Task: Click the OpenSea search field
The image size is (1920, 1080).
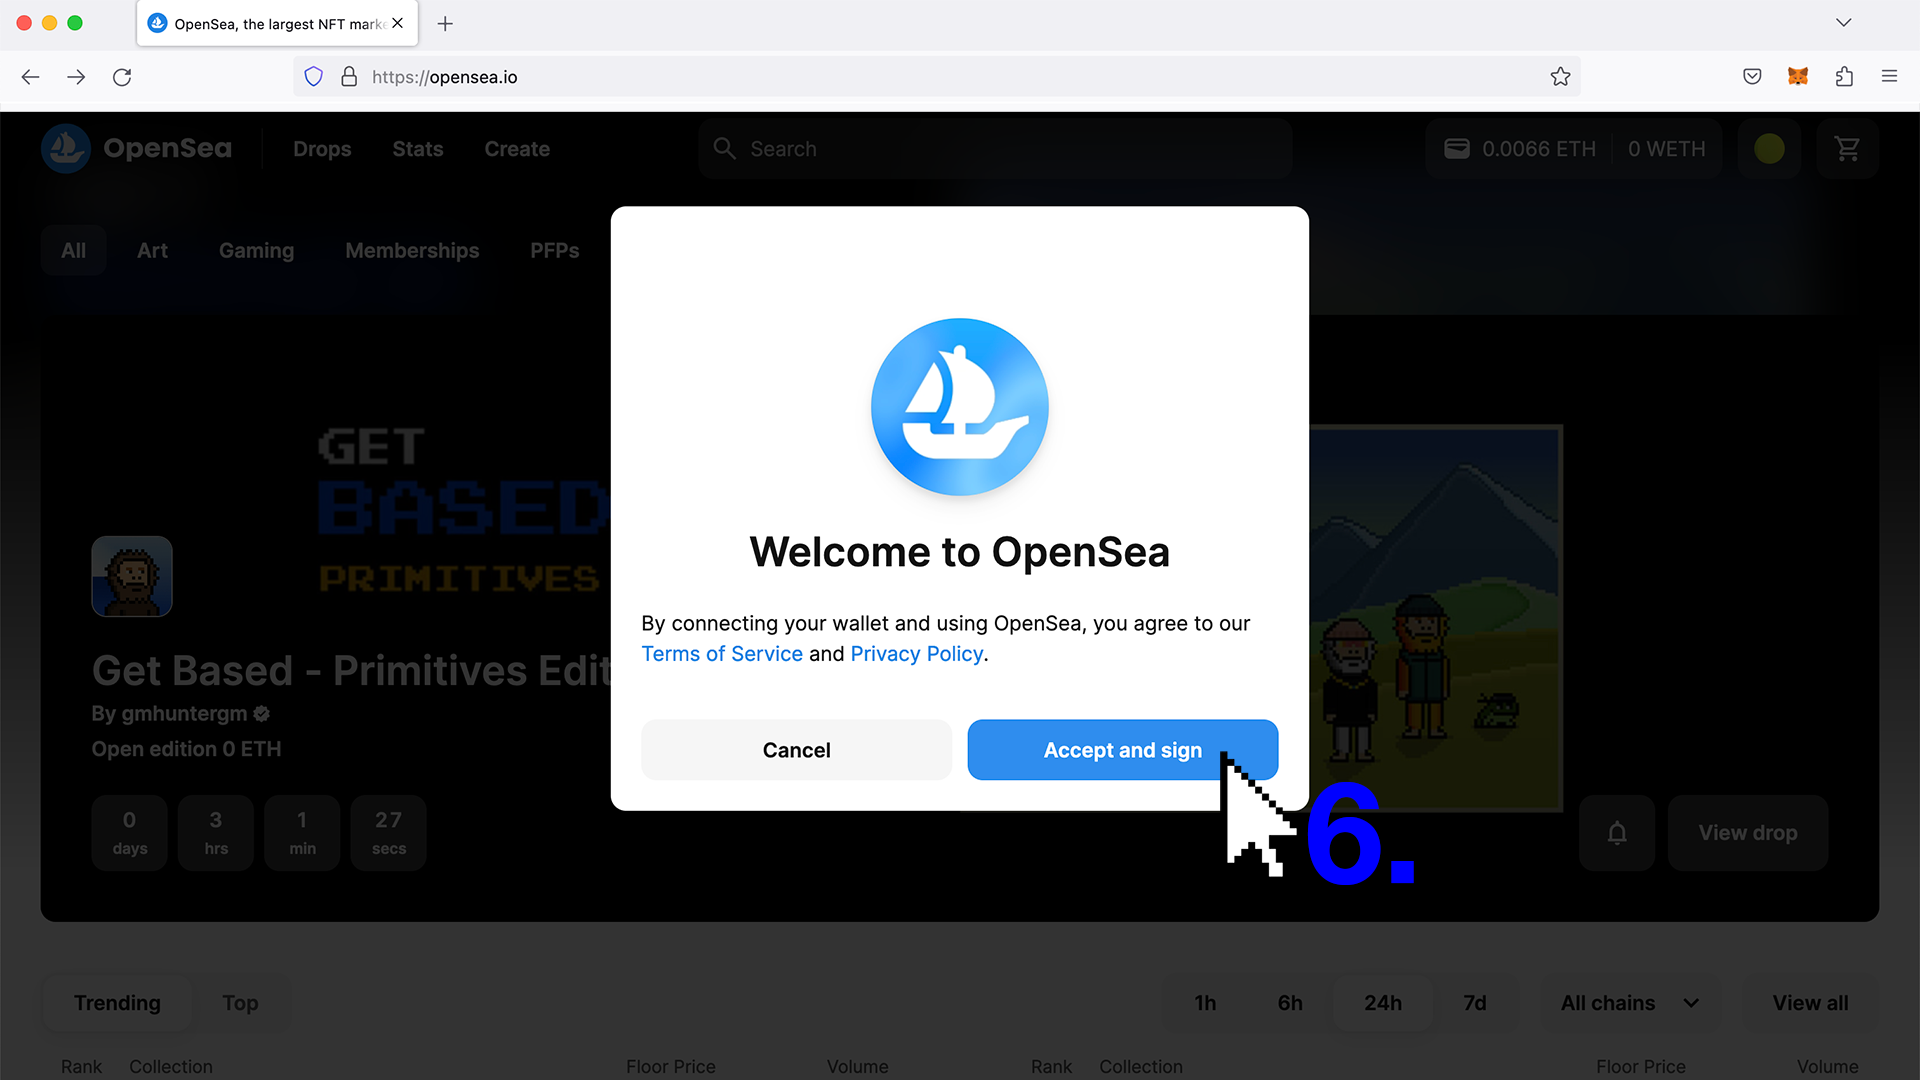Action: (995, 149)
